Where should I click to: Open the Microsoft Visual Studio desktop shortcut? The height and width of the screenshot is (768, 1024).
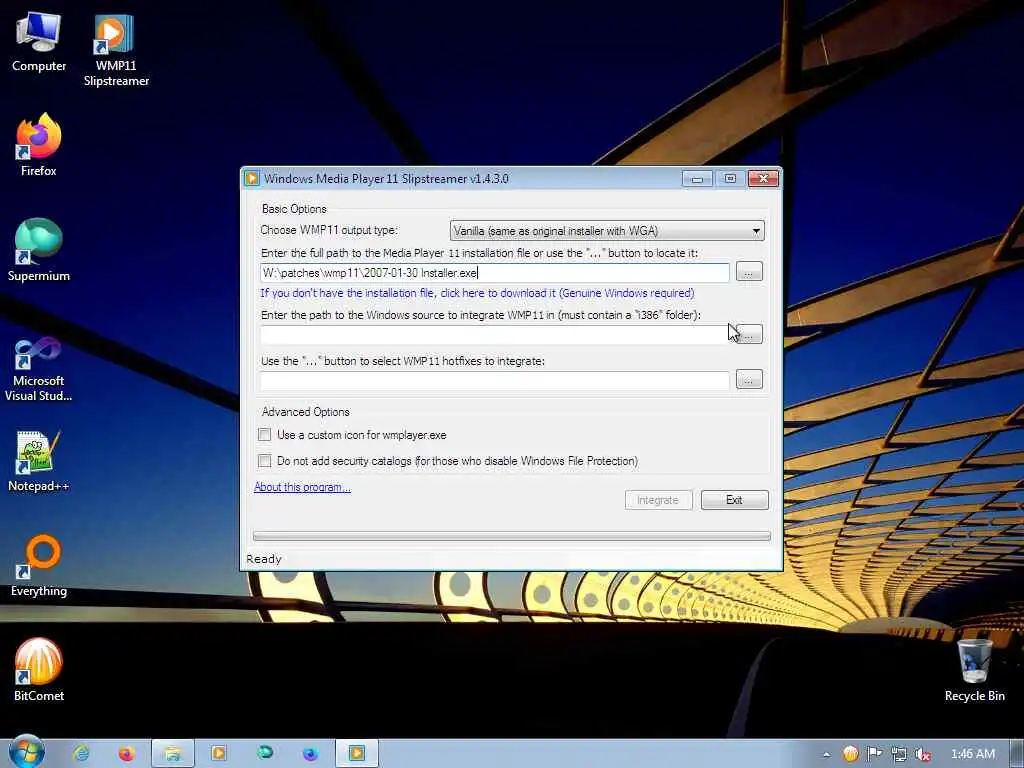[39, 370]
